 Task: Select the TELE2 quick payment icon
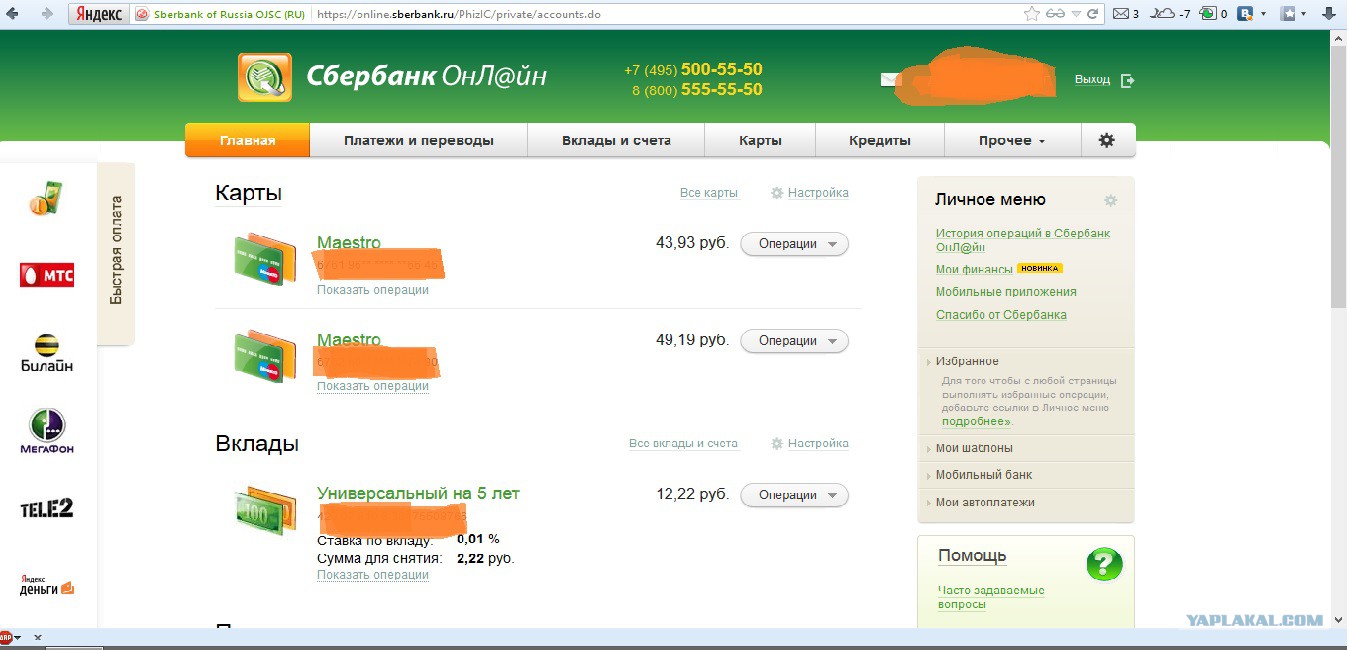pos(47,508)
